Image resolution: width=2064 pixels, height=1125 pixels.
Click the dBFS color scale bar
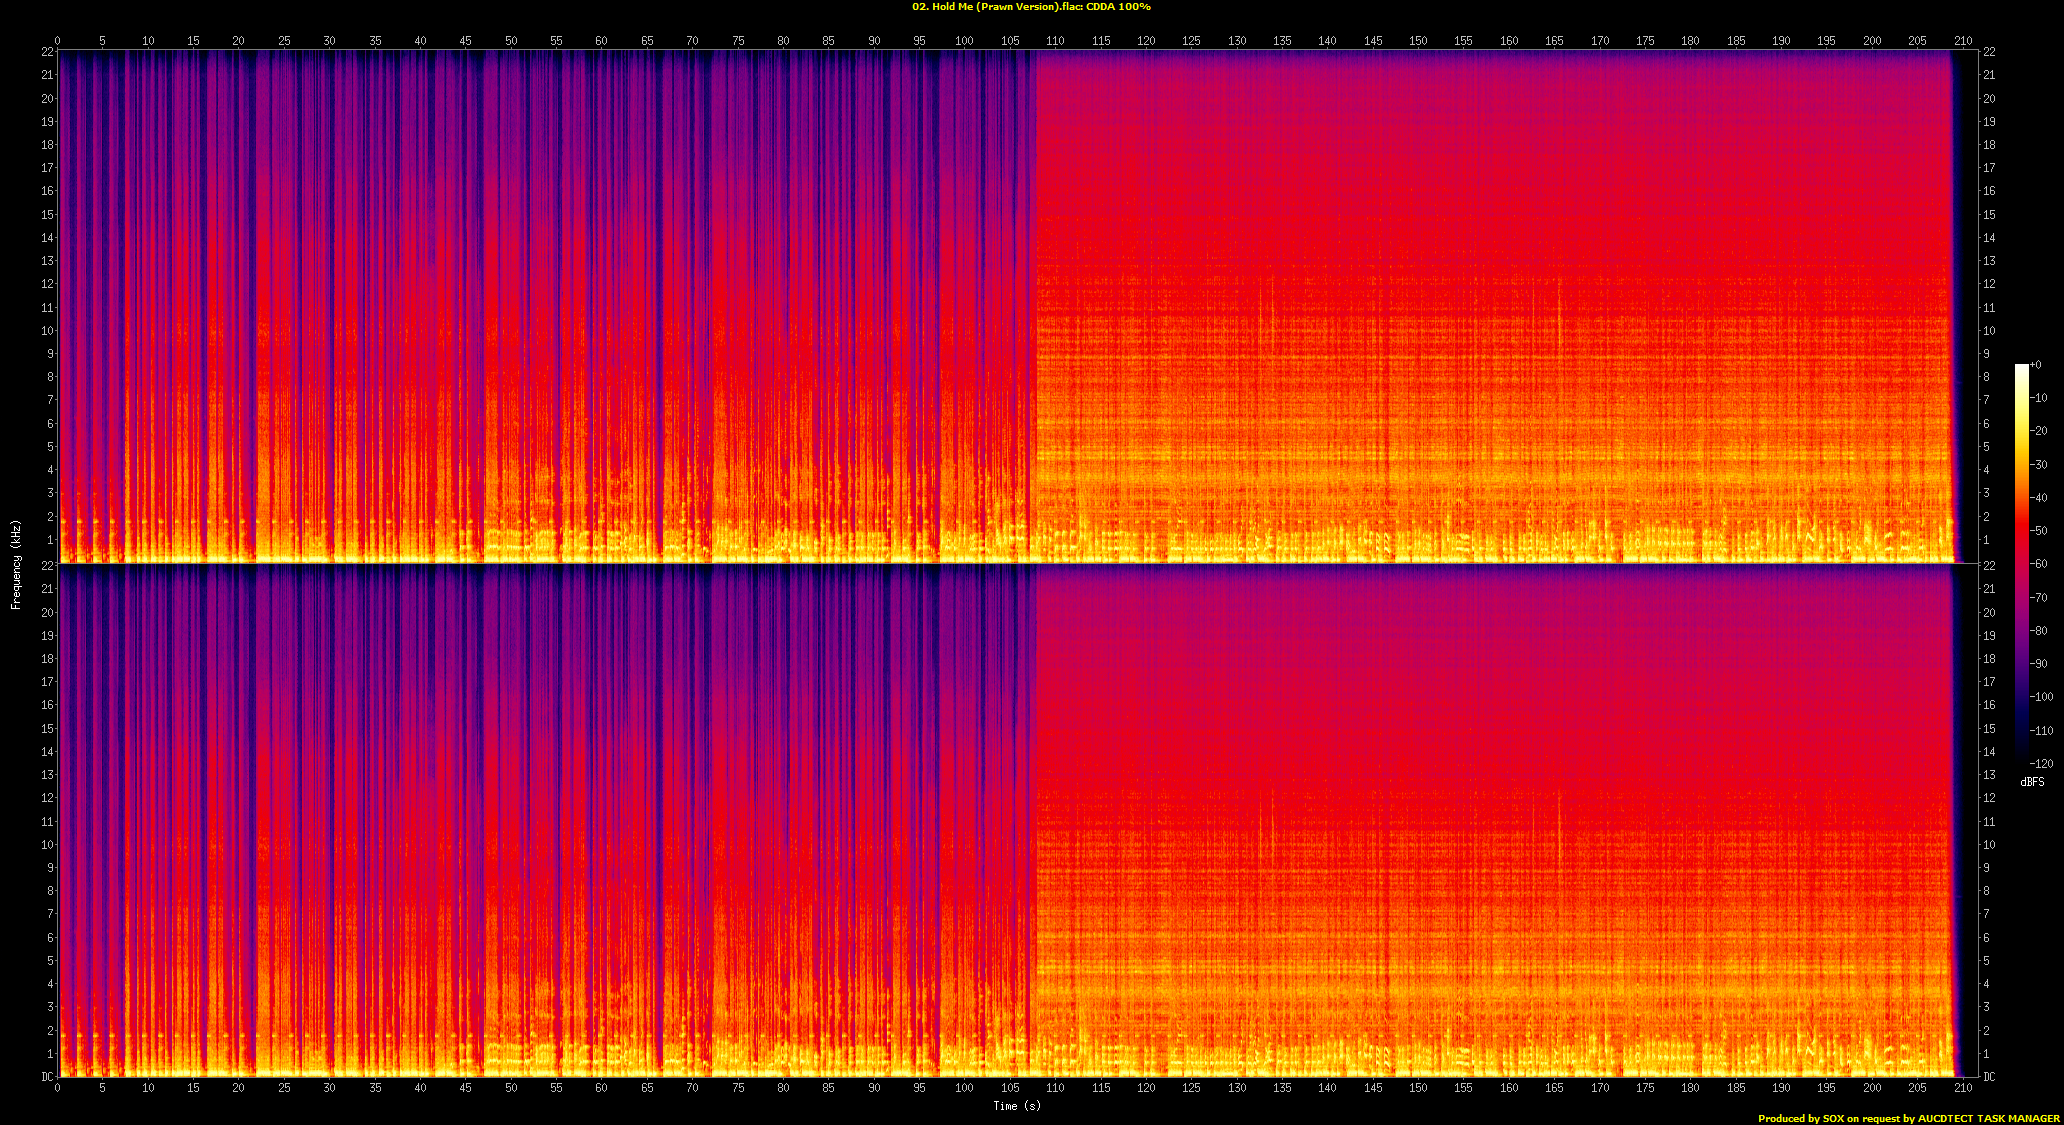pos(2021,563)
